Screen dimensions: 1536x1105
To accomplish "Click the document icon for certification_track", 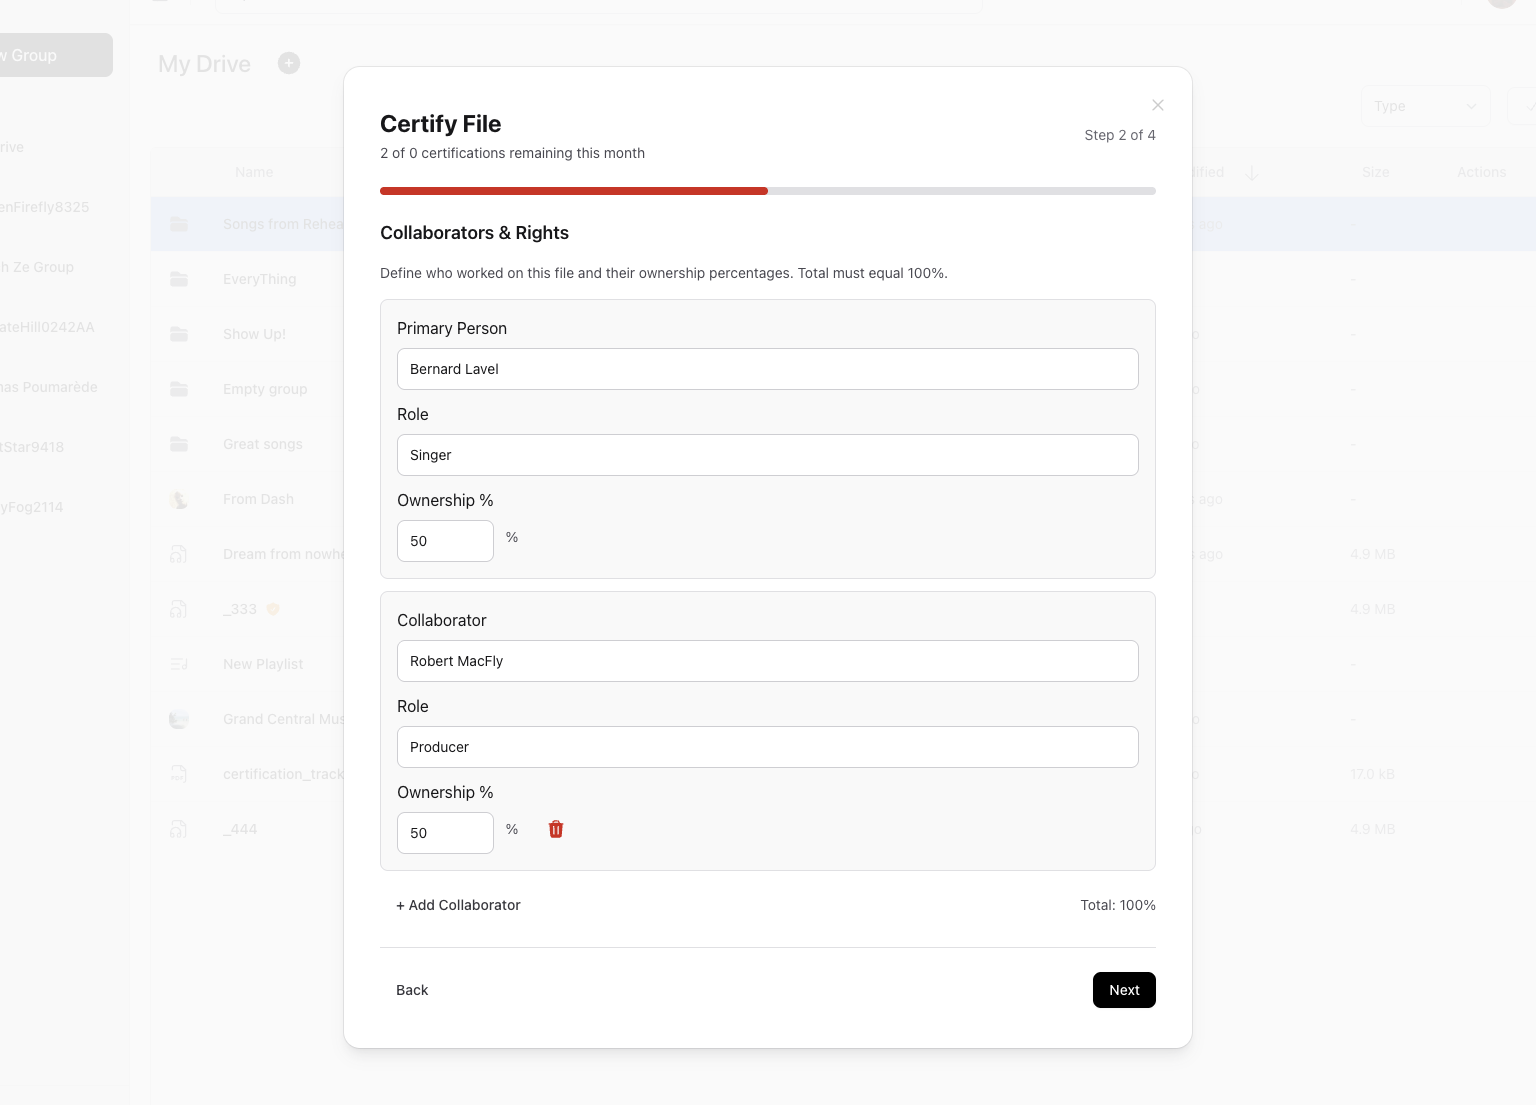I will click(179, 773).
